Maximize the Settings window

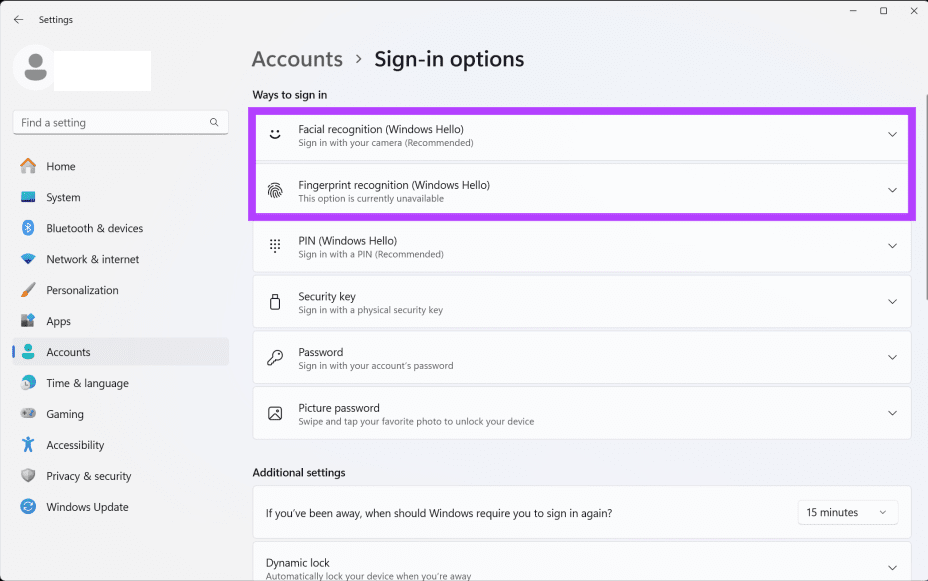click(883, 11)
